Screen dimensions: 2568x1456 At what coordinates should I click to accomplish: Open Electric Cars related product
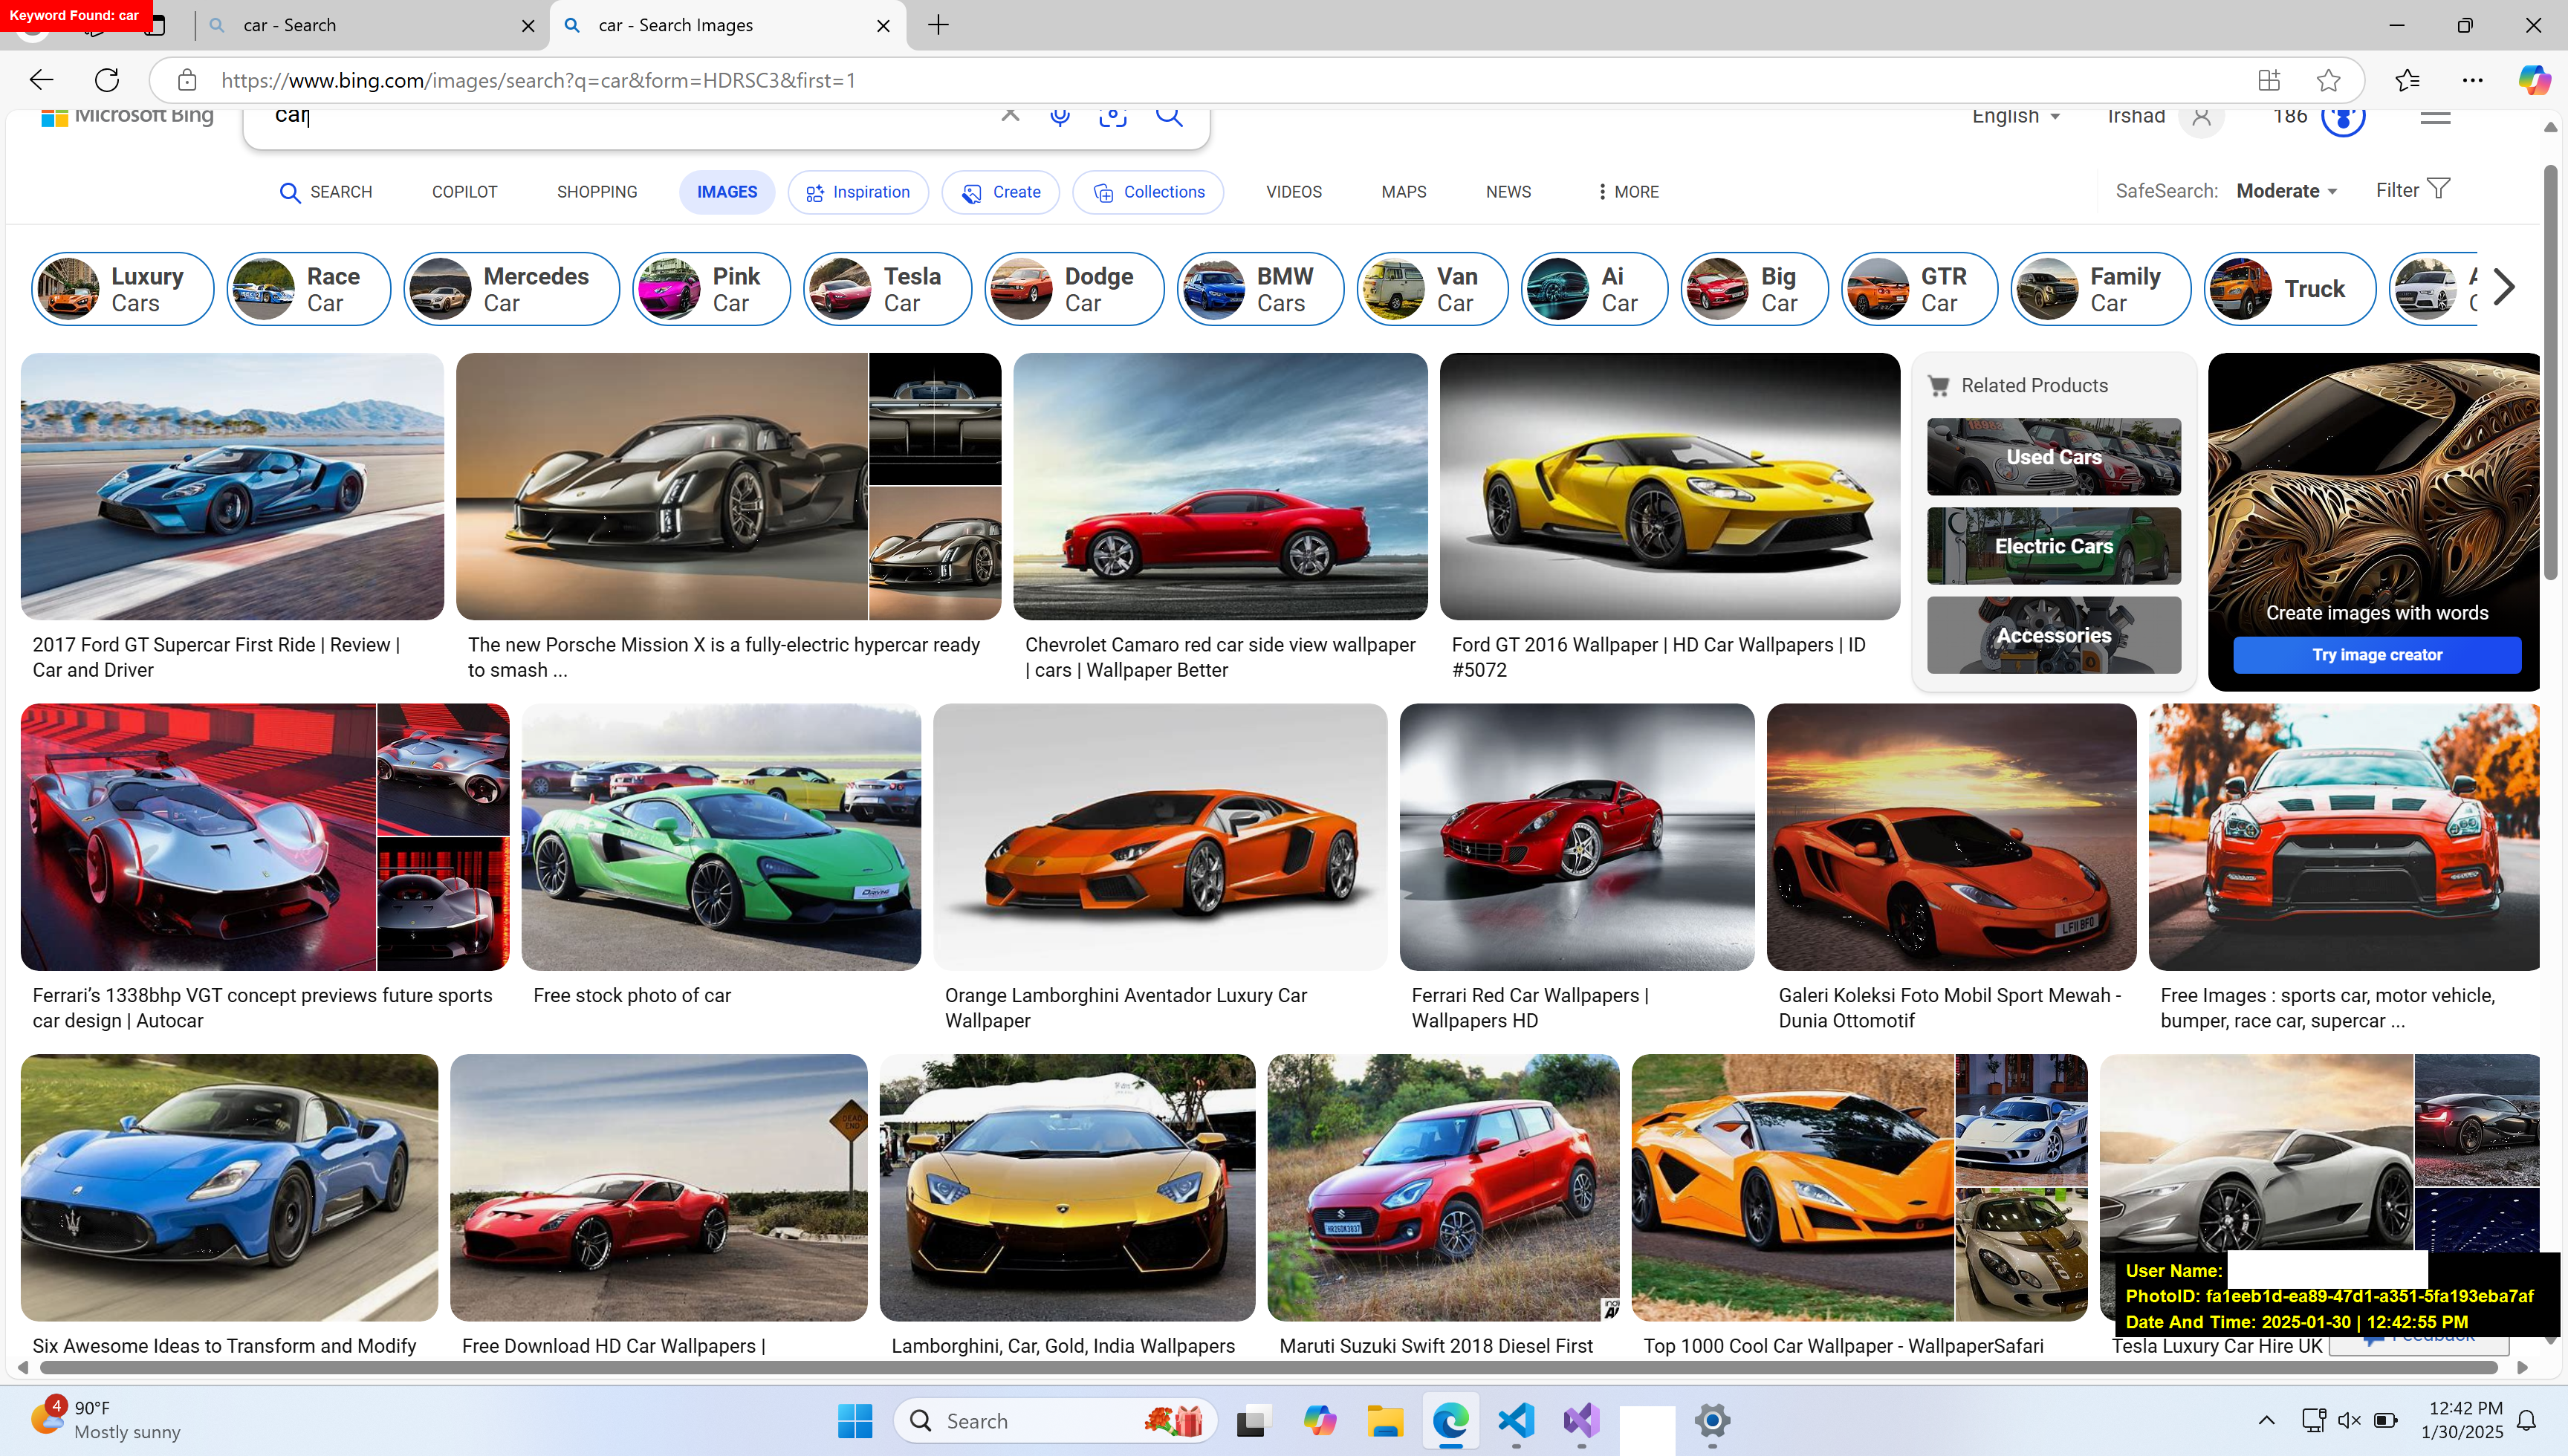coord(2054,546)
